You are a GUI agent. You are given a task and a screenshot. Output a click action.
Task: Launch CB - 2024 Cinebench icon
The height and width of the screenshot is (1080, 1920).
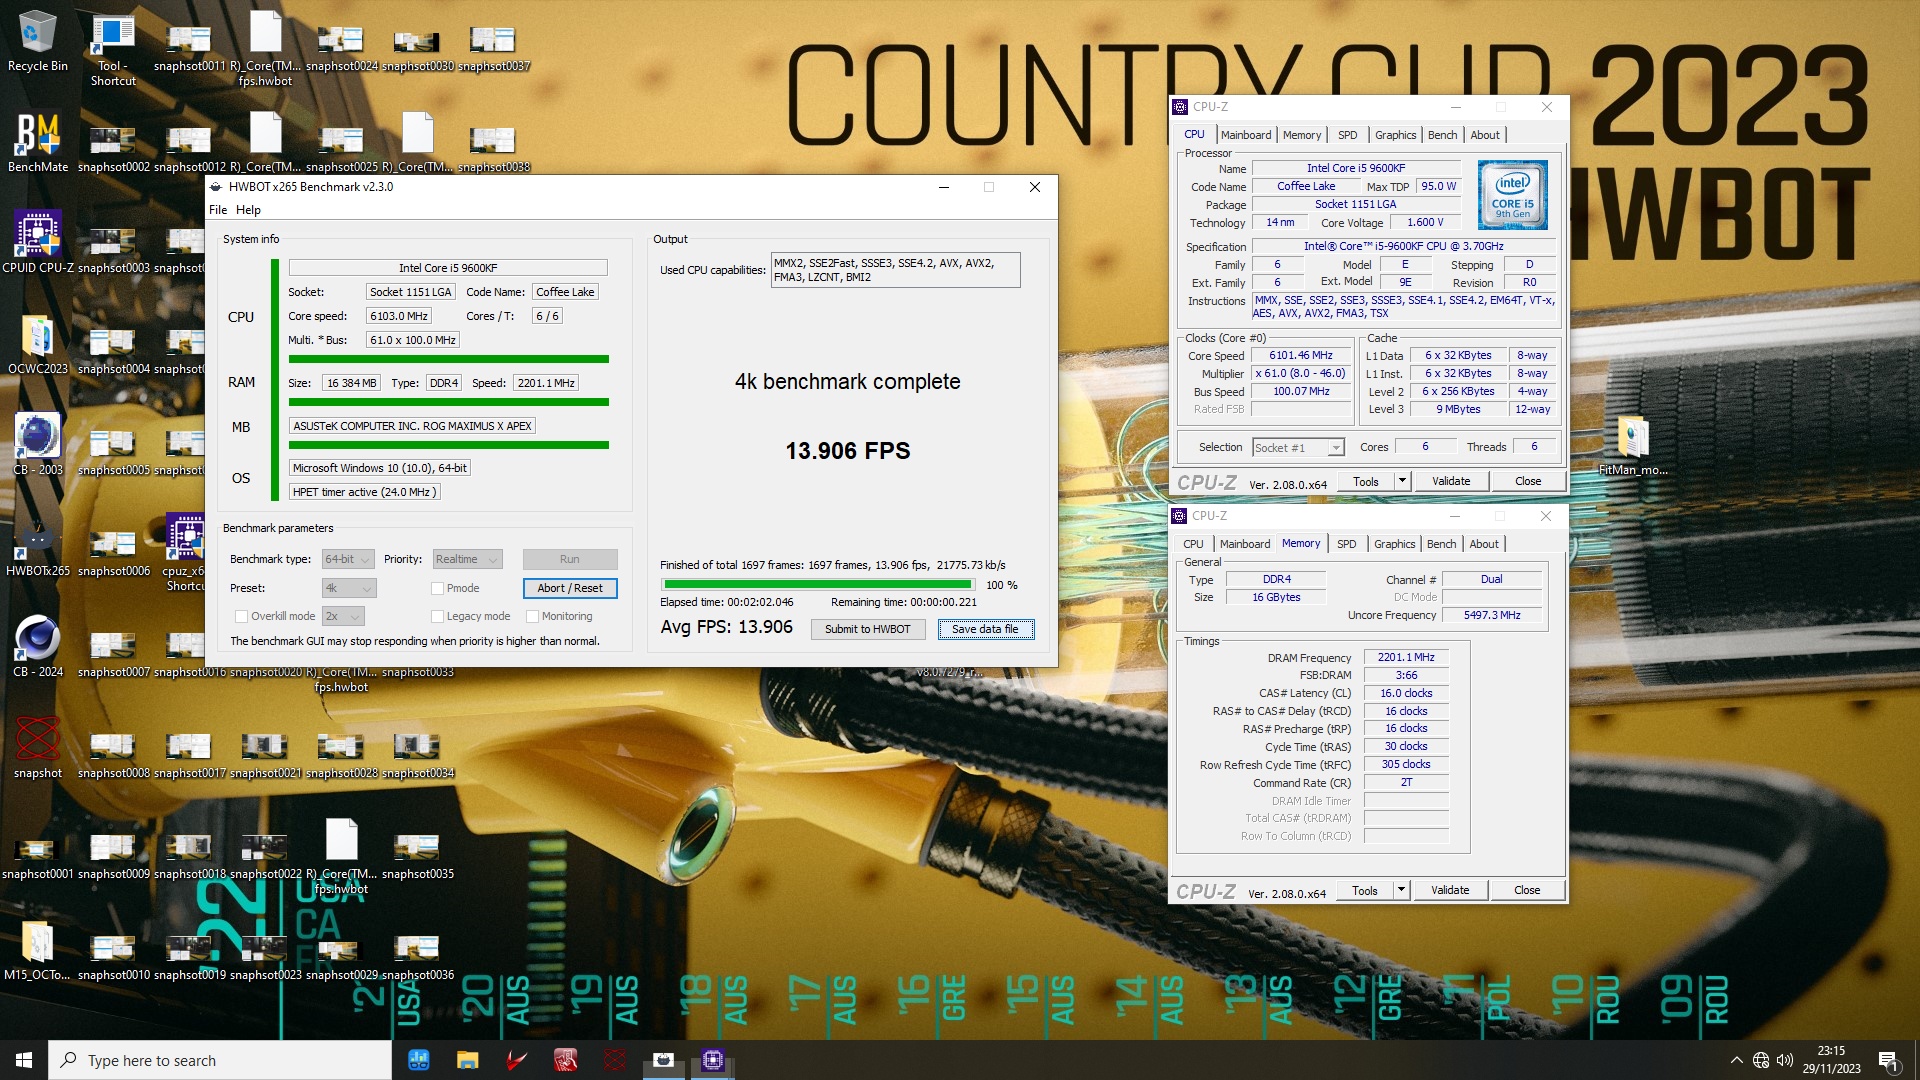[x=38, y=646]
